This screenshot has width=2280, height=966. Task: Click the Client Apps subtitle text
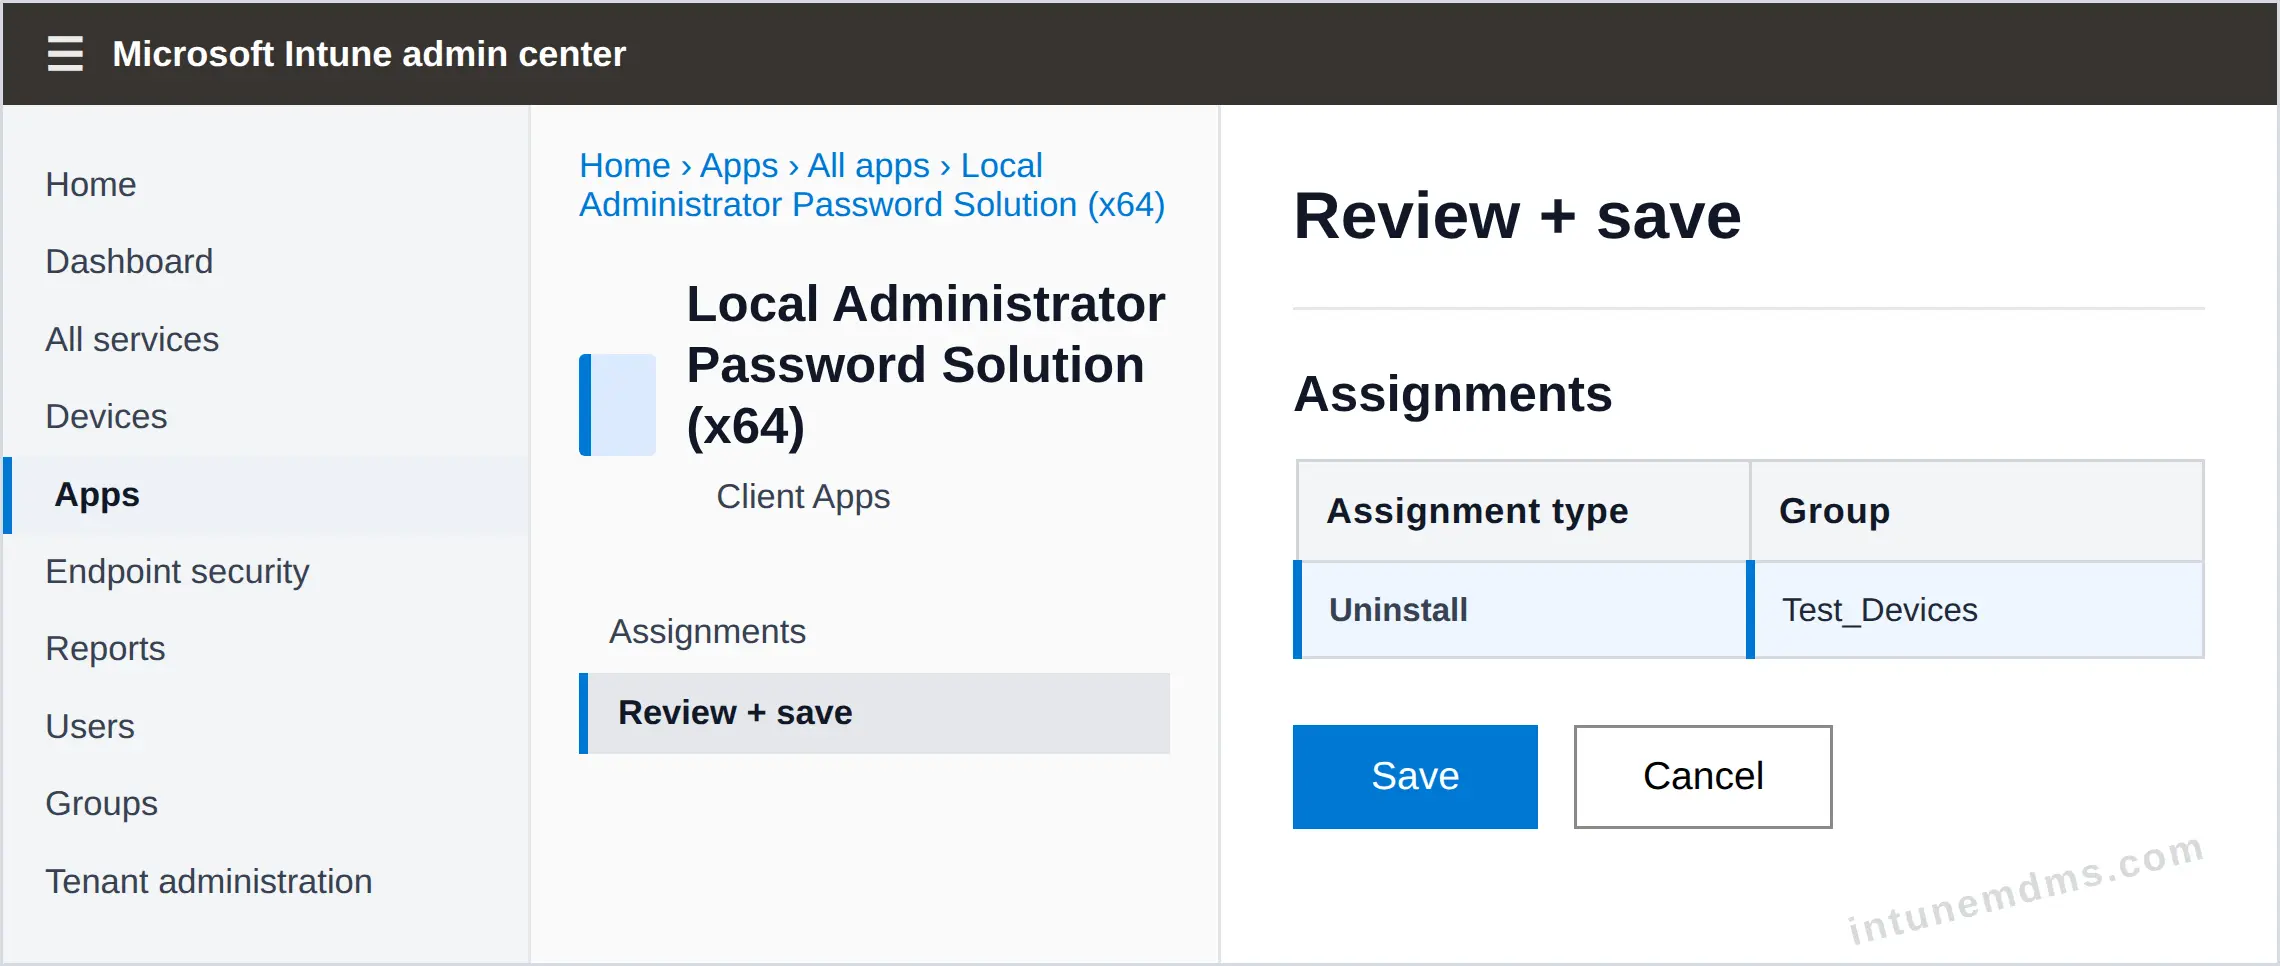(x=803, y=497)
